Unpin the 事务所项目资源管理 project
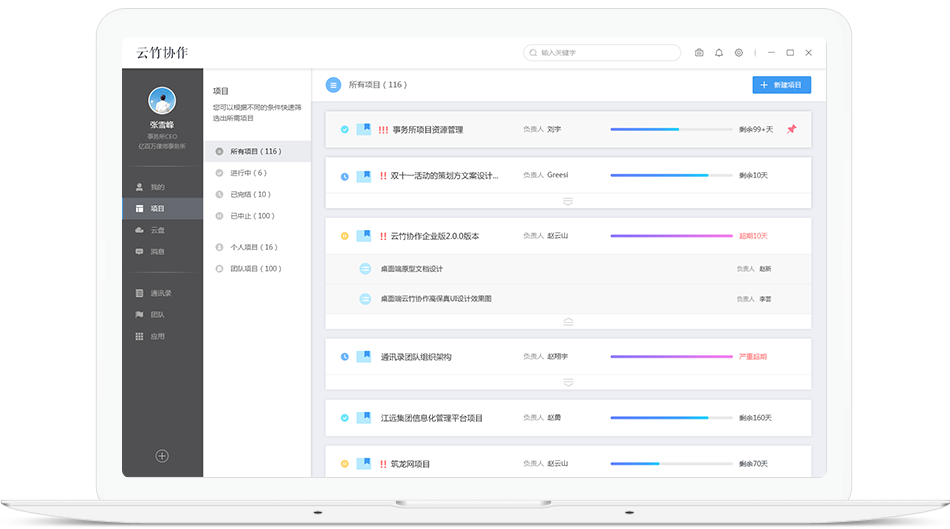950x529 pixels. point(791,129)
